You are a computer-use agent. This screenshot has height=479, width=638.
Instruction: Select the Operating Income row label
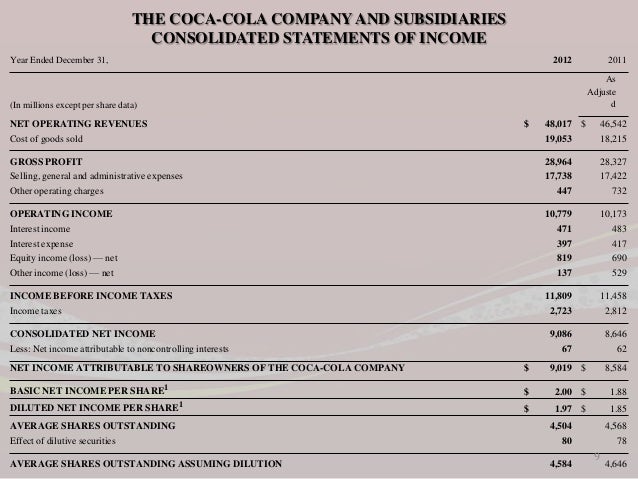point(61,214)
